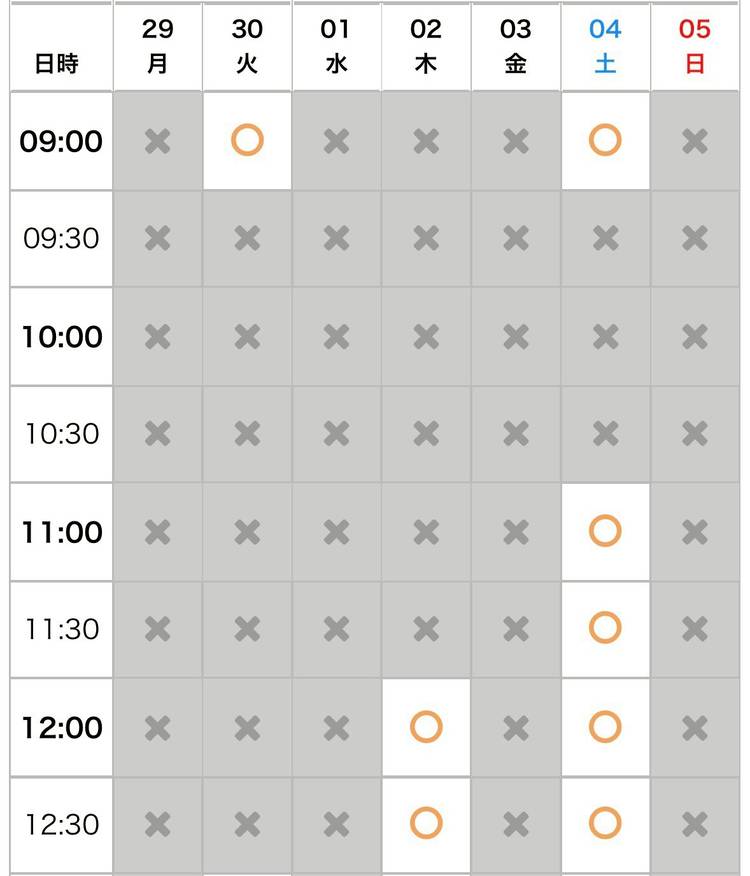Click the 12:00 time row label
The height and width of the screenshot is (876, 750).
[x=61, y=727]
